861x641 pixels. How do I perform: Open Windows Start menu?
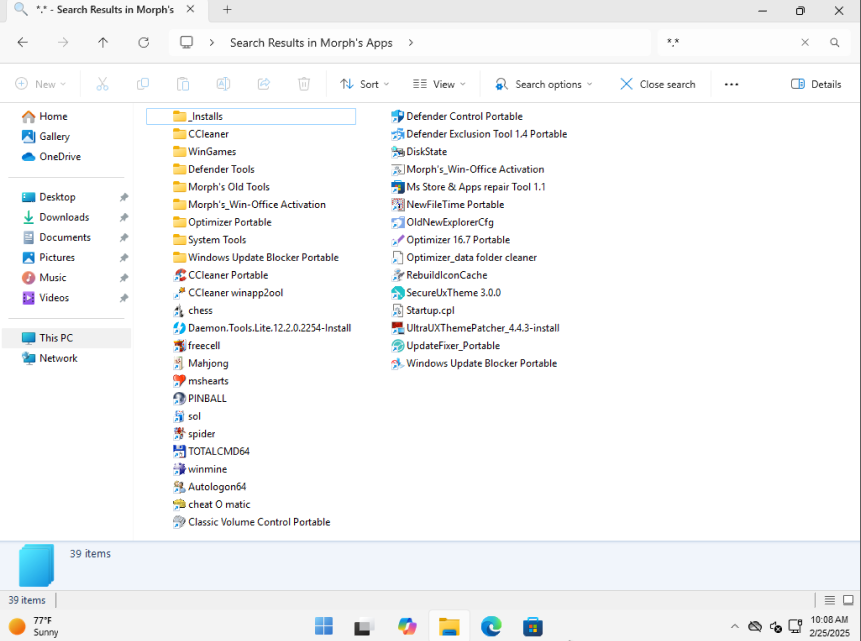click(324, 626)
